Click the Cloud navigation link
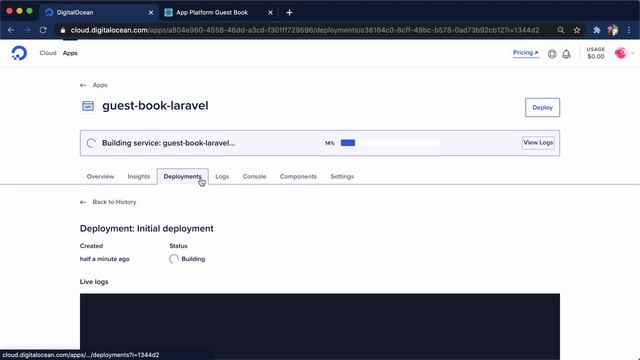The height and width of the screenshot is (360, 640). 48,53
